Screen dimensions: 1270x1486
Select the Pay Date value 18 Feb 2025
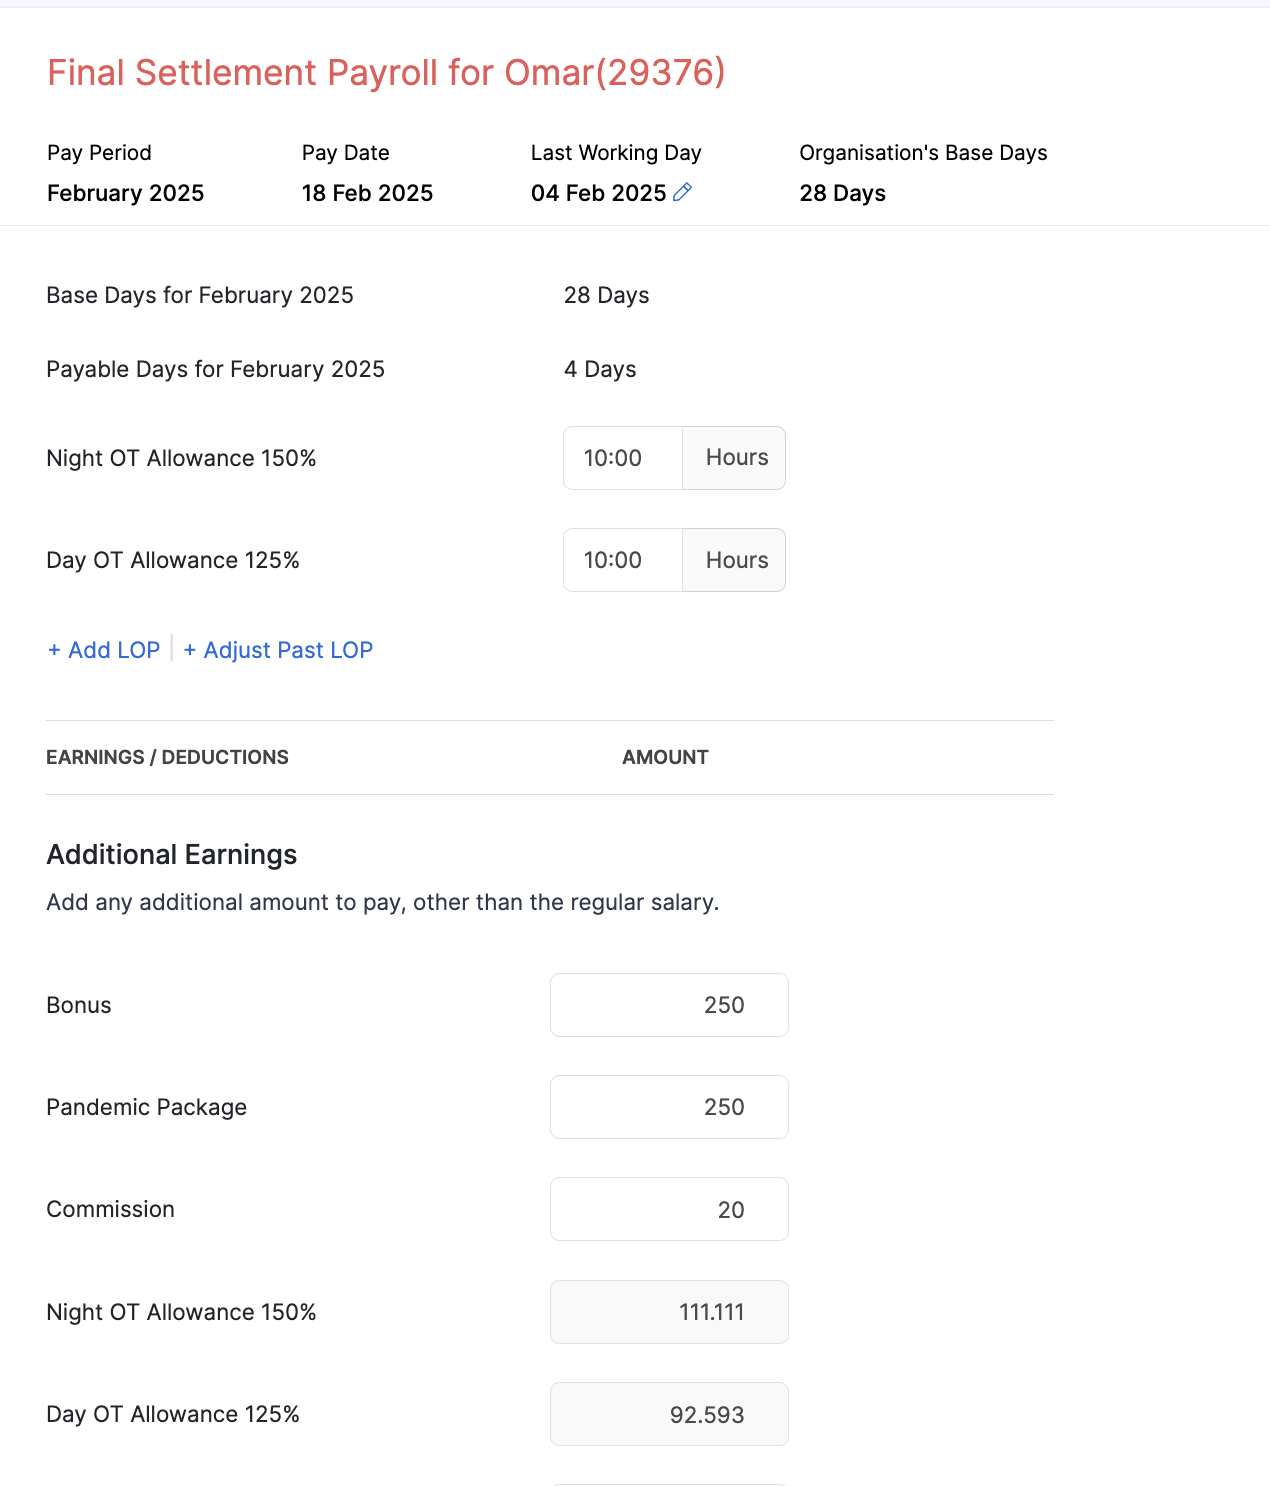(x=367, y=193)
